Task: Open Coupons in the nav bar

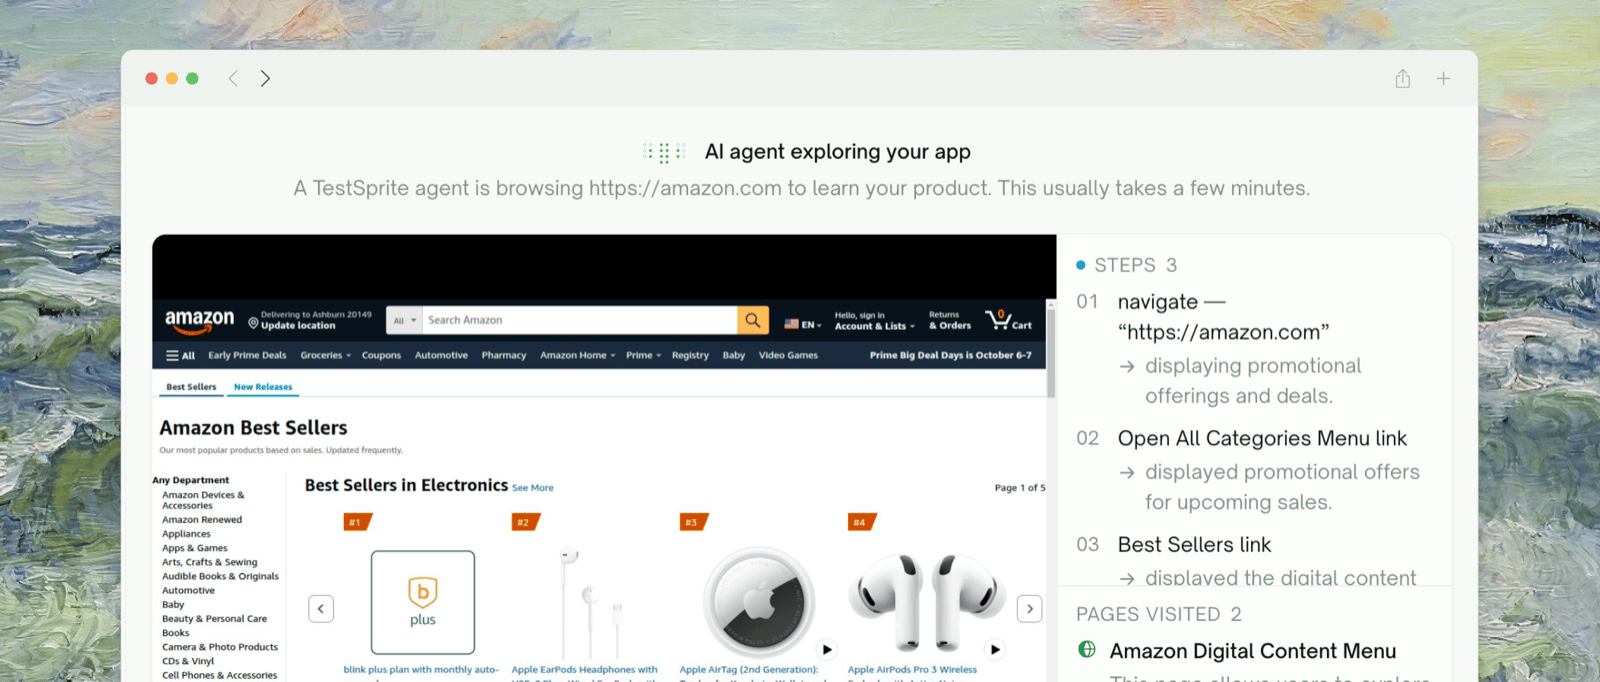Action: coord(381,355)
